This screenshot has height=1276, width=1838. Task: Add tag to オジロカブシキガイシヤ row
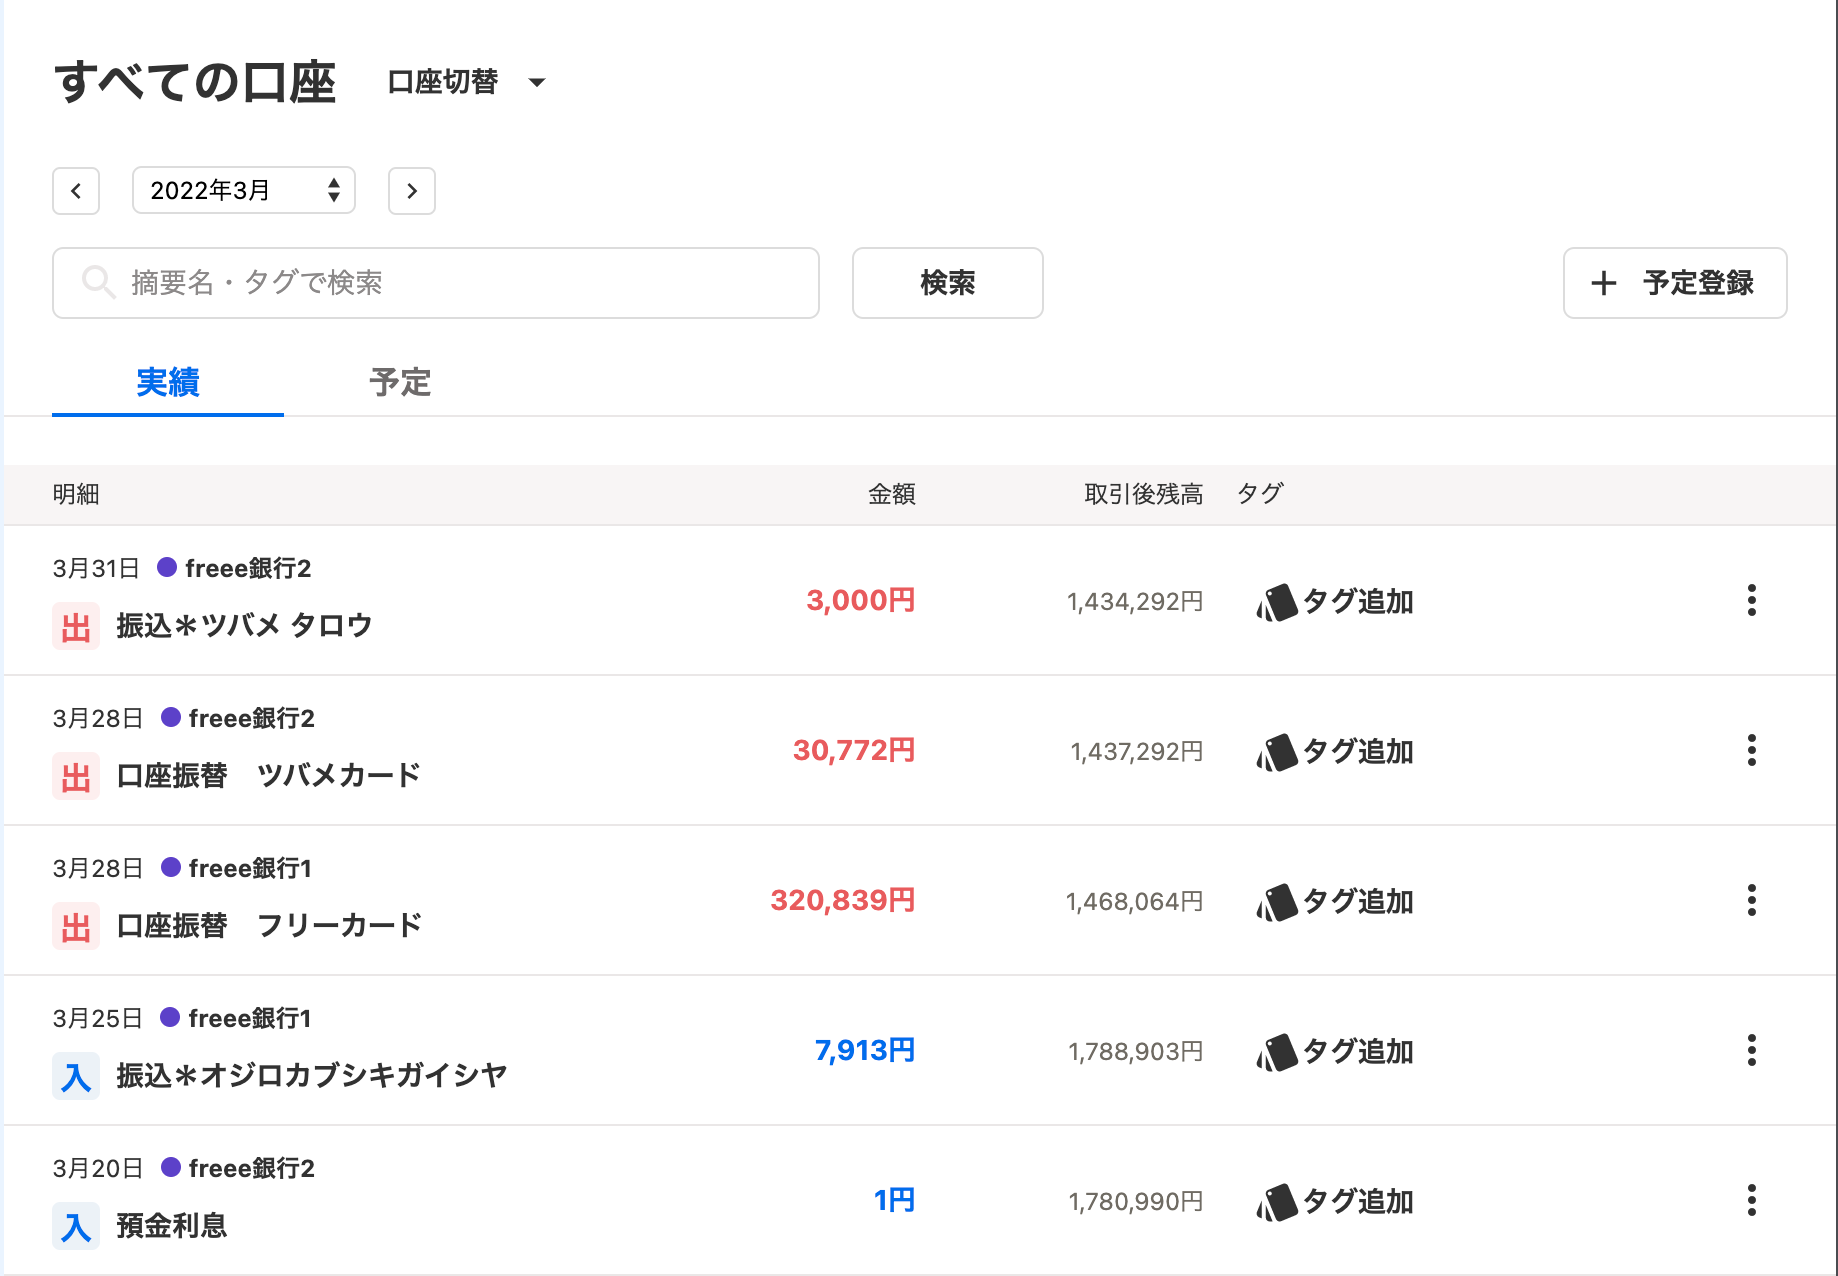1335,1052
